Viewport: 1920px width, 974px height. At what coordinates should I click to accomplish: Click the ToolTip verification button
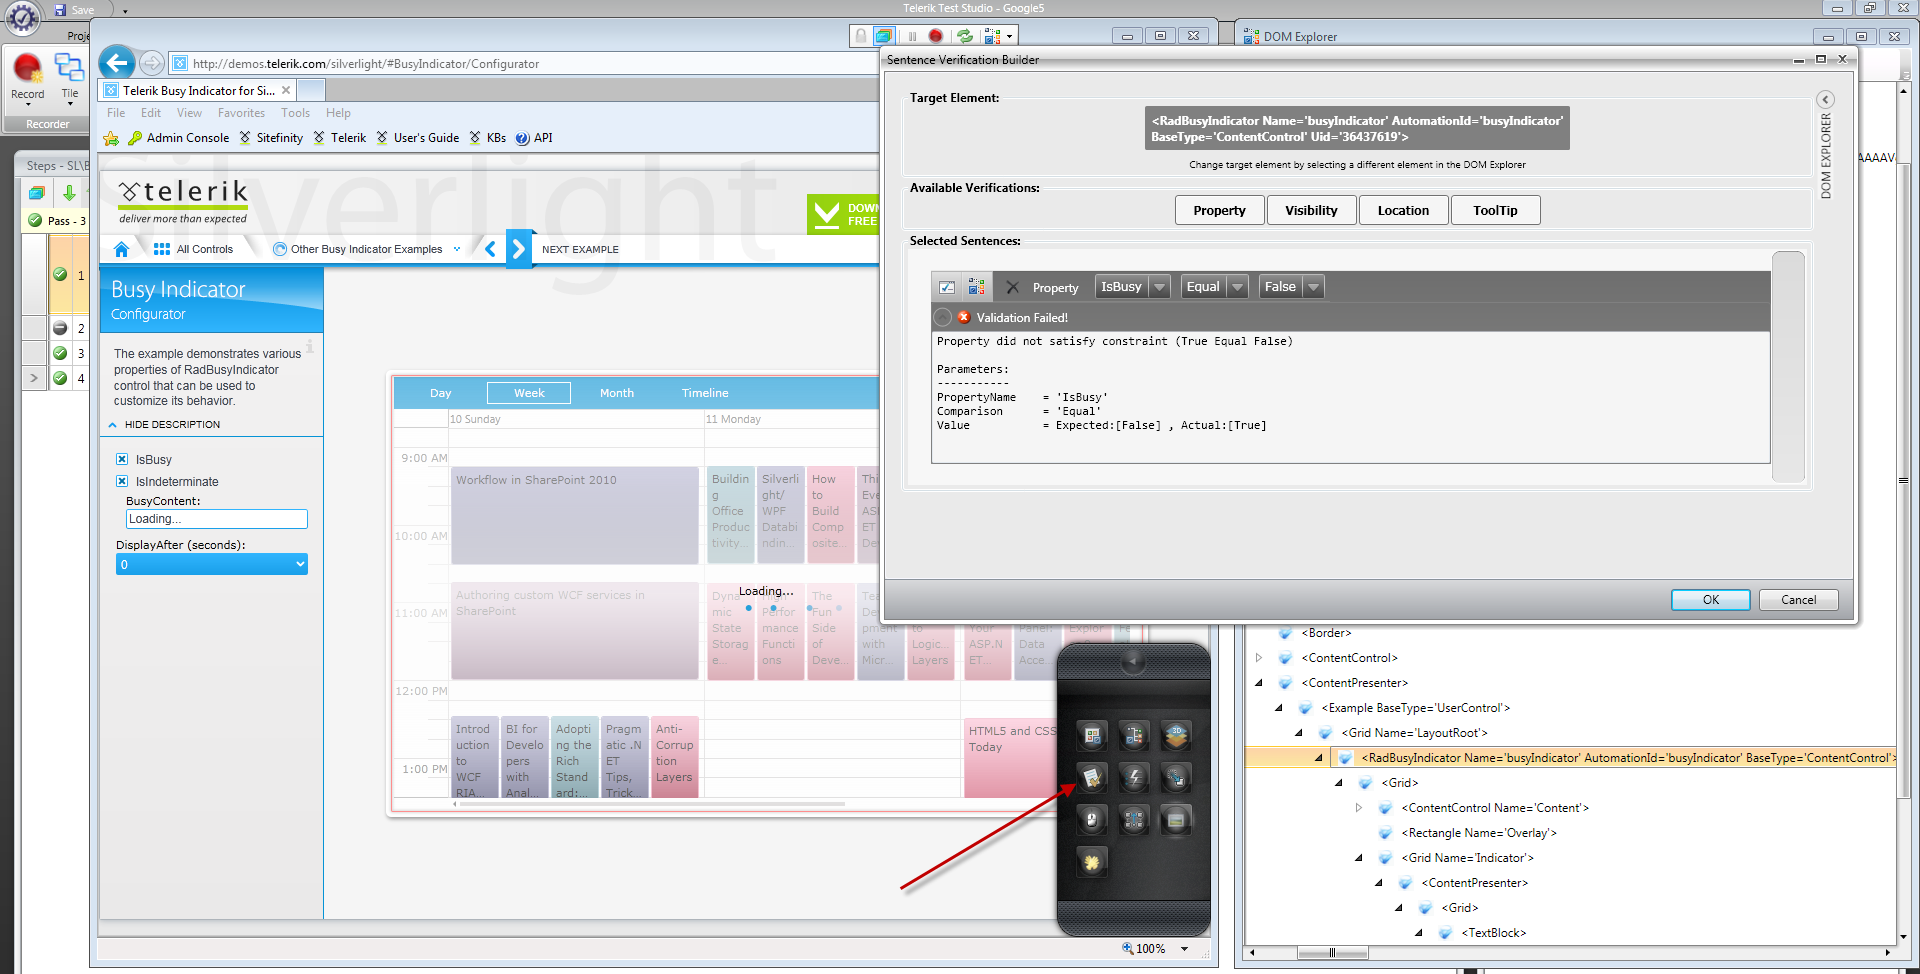pos(1495,210)
